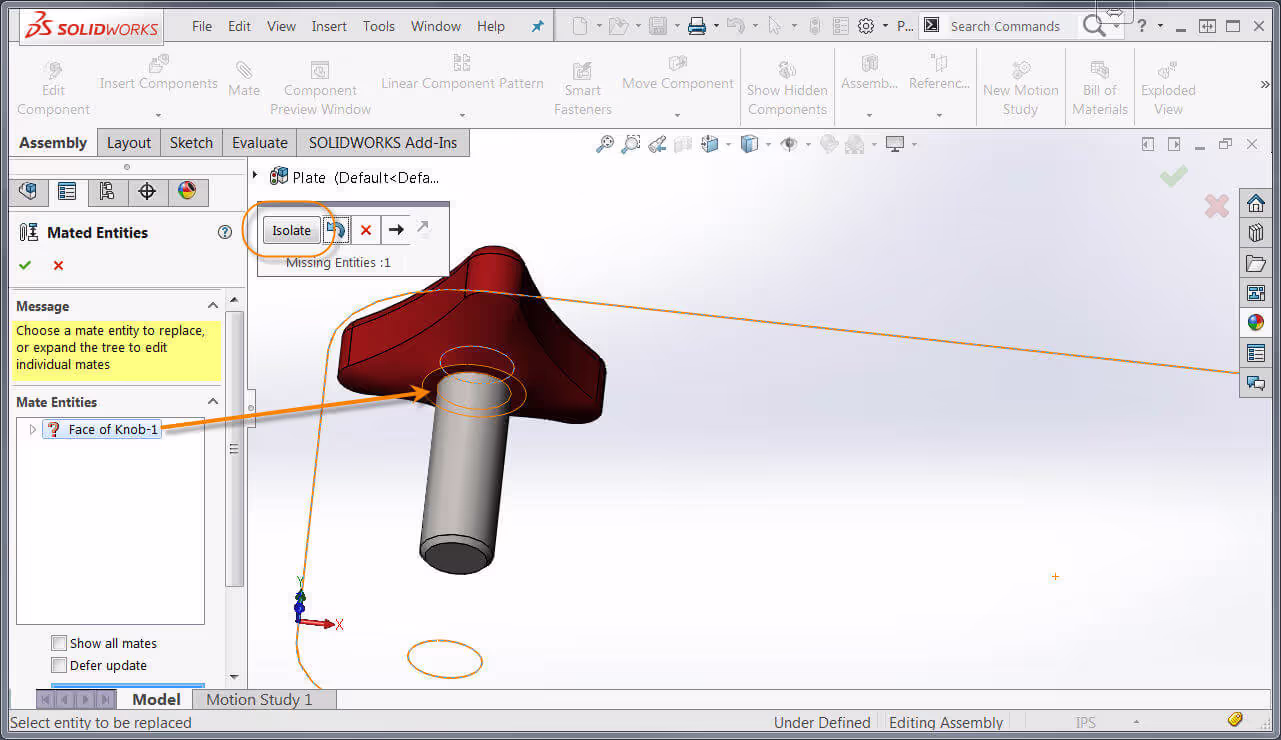
Task: Switch to the Evaluate tab
Action: coord(260,143)
